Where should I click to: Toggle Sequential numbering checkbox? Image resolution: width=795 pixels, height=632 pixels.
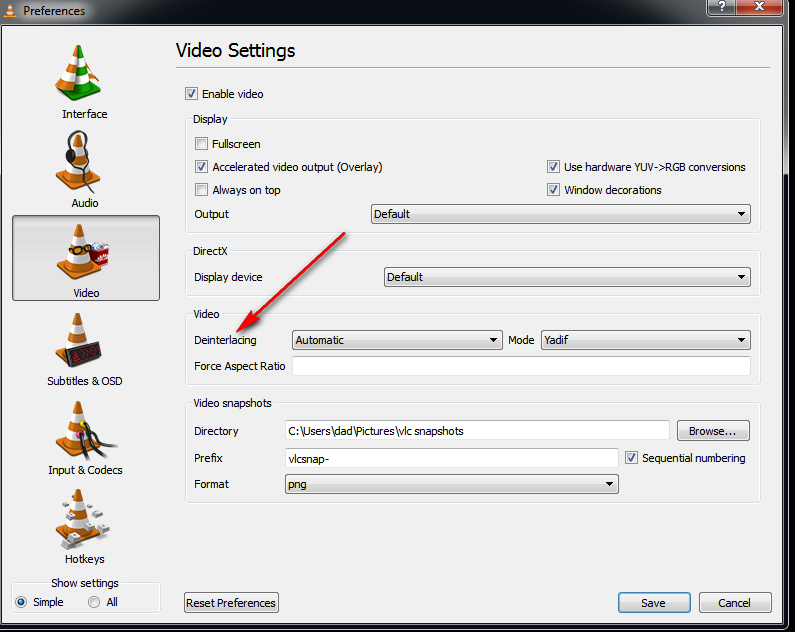(x=631, y=458)
